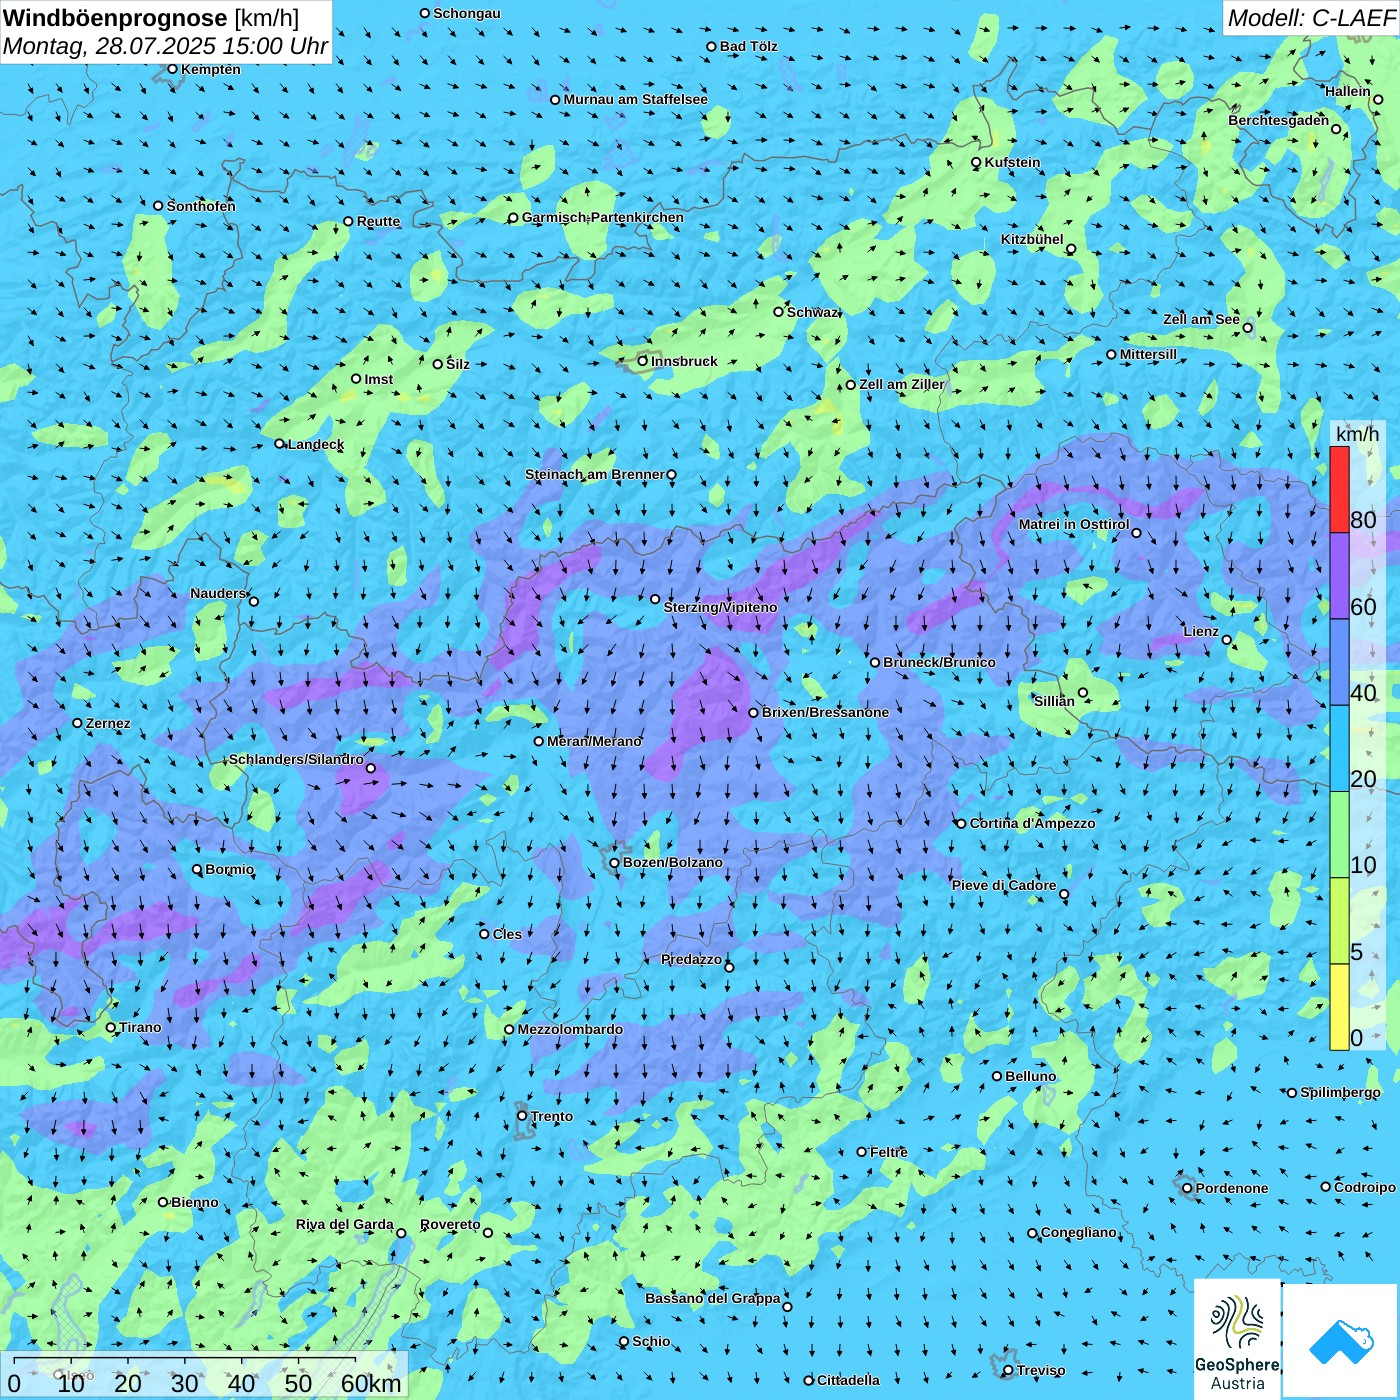1400x1400 pixels.
Task: Click the Bienno label
Action: click(x=195, y=1202)
